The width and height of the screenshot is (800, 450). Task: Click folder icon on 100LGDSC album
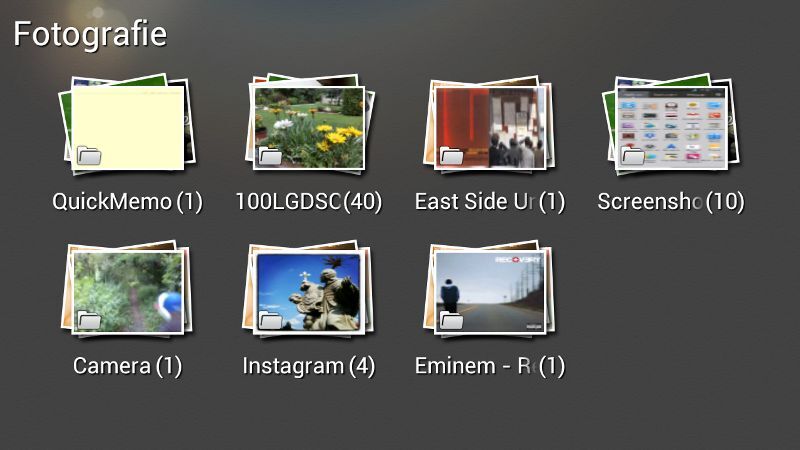tap(270, 156)
